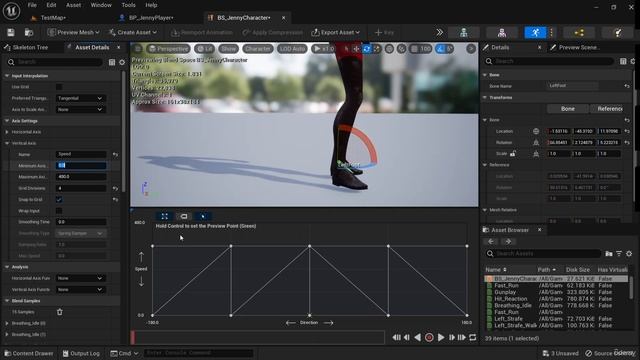Open the Tools menu
Viewport: 640px width, 360px height.
128,5
